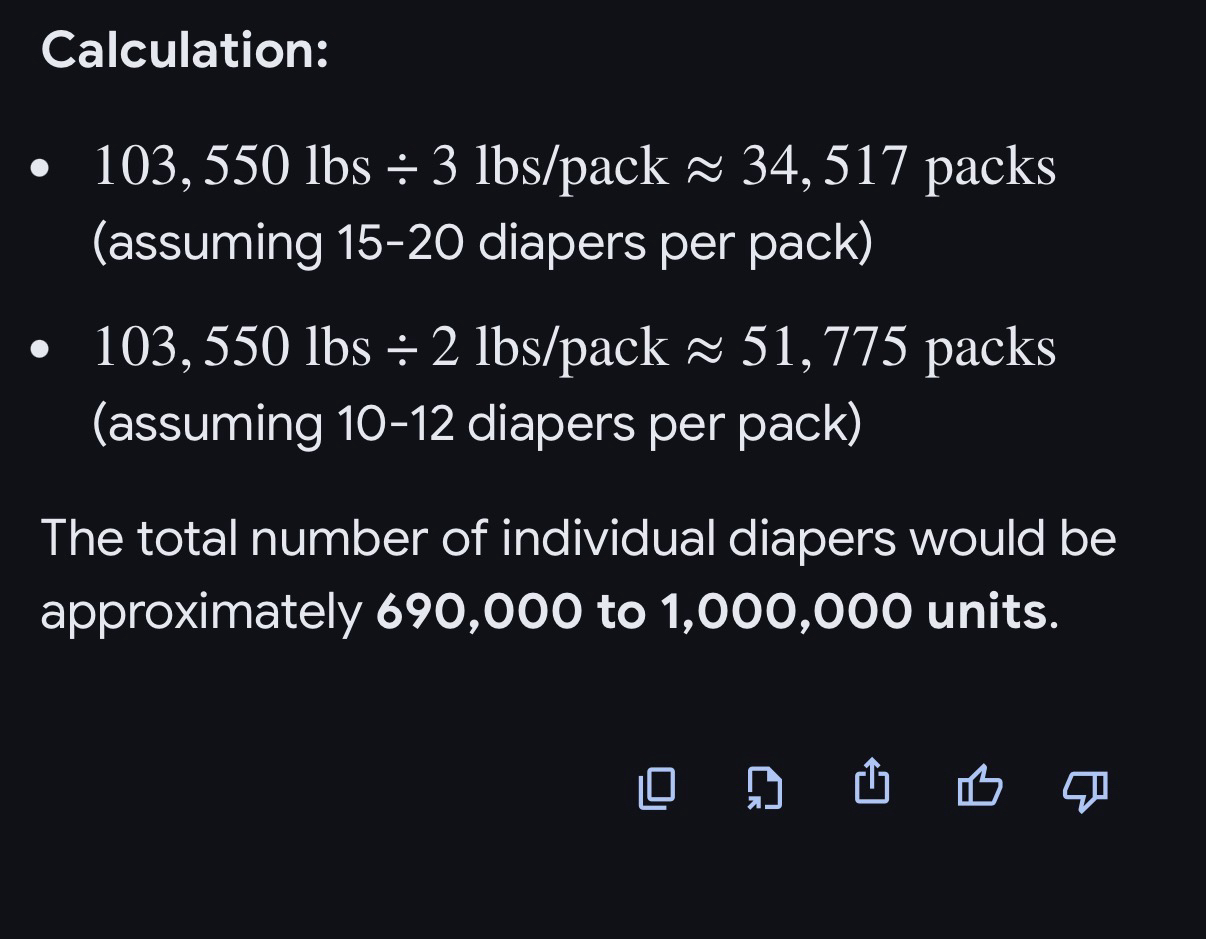Click "(assuming 10-12 diapers per pack)" note
Viewport: 1206px width, 939px height.
(x=477, y=424)
